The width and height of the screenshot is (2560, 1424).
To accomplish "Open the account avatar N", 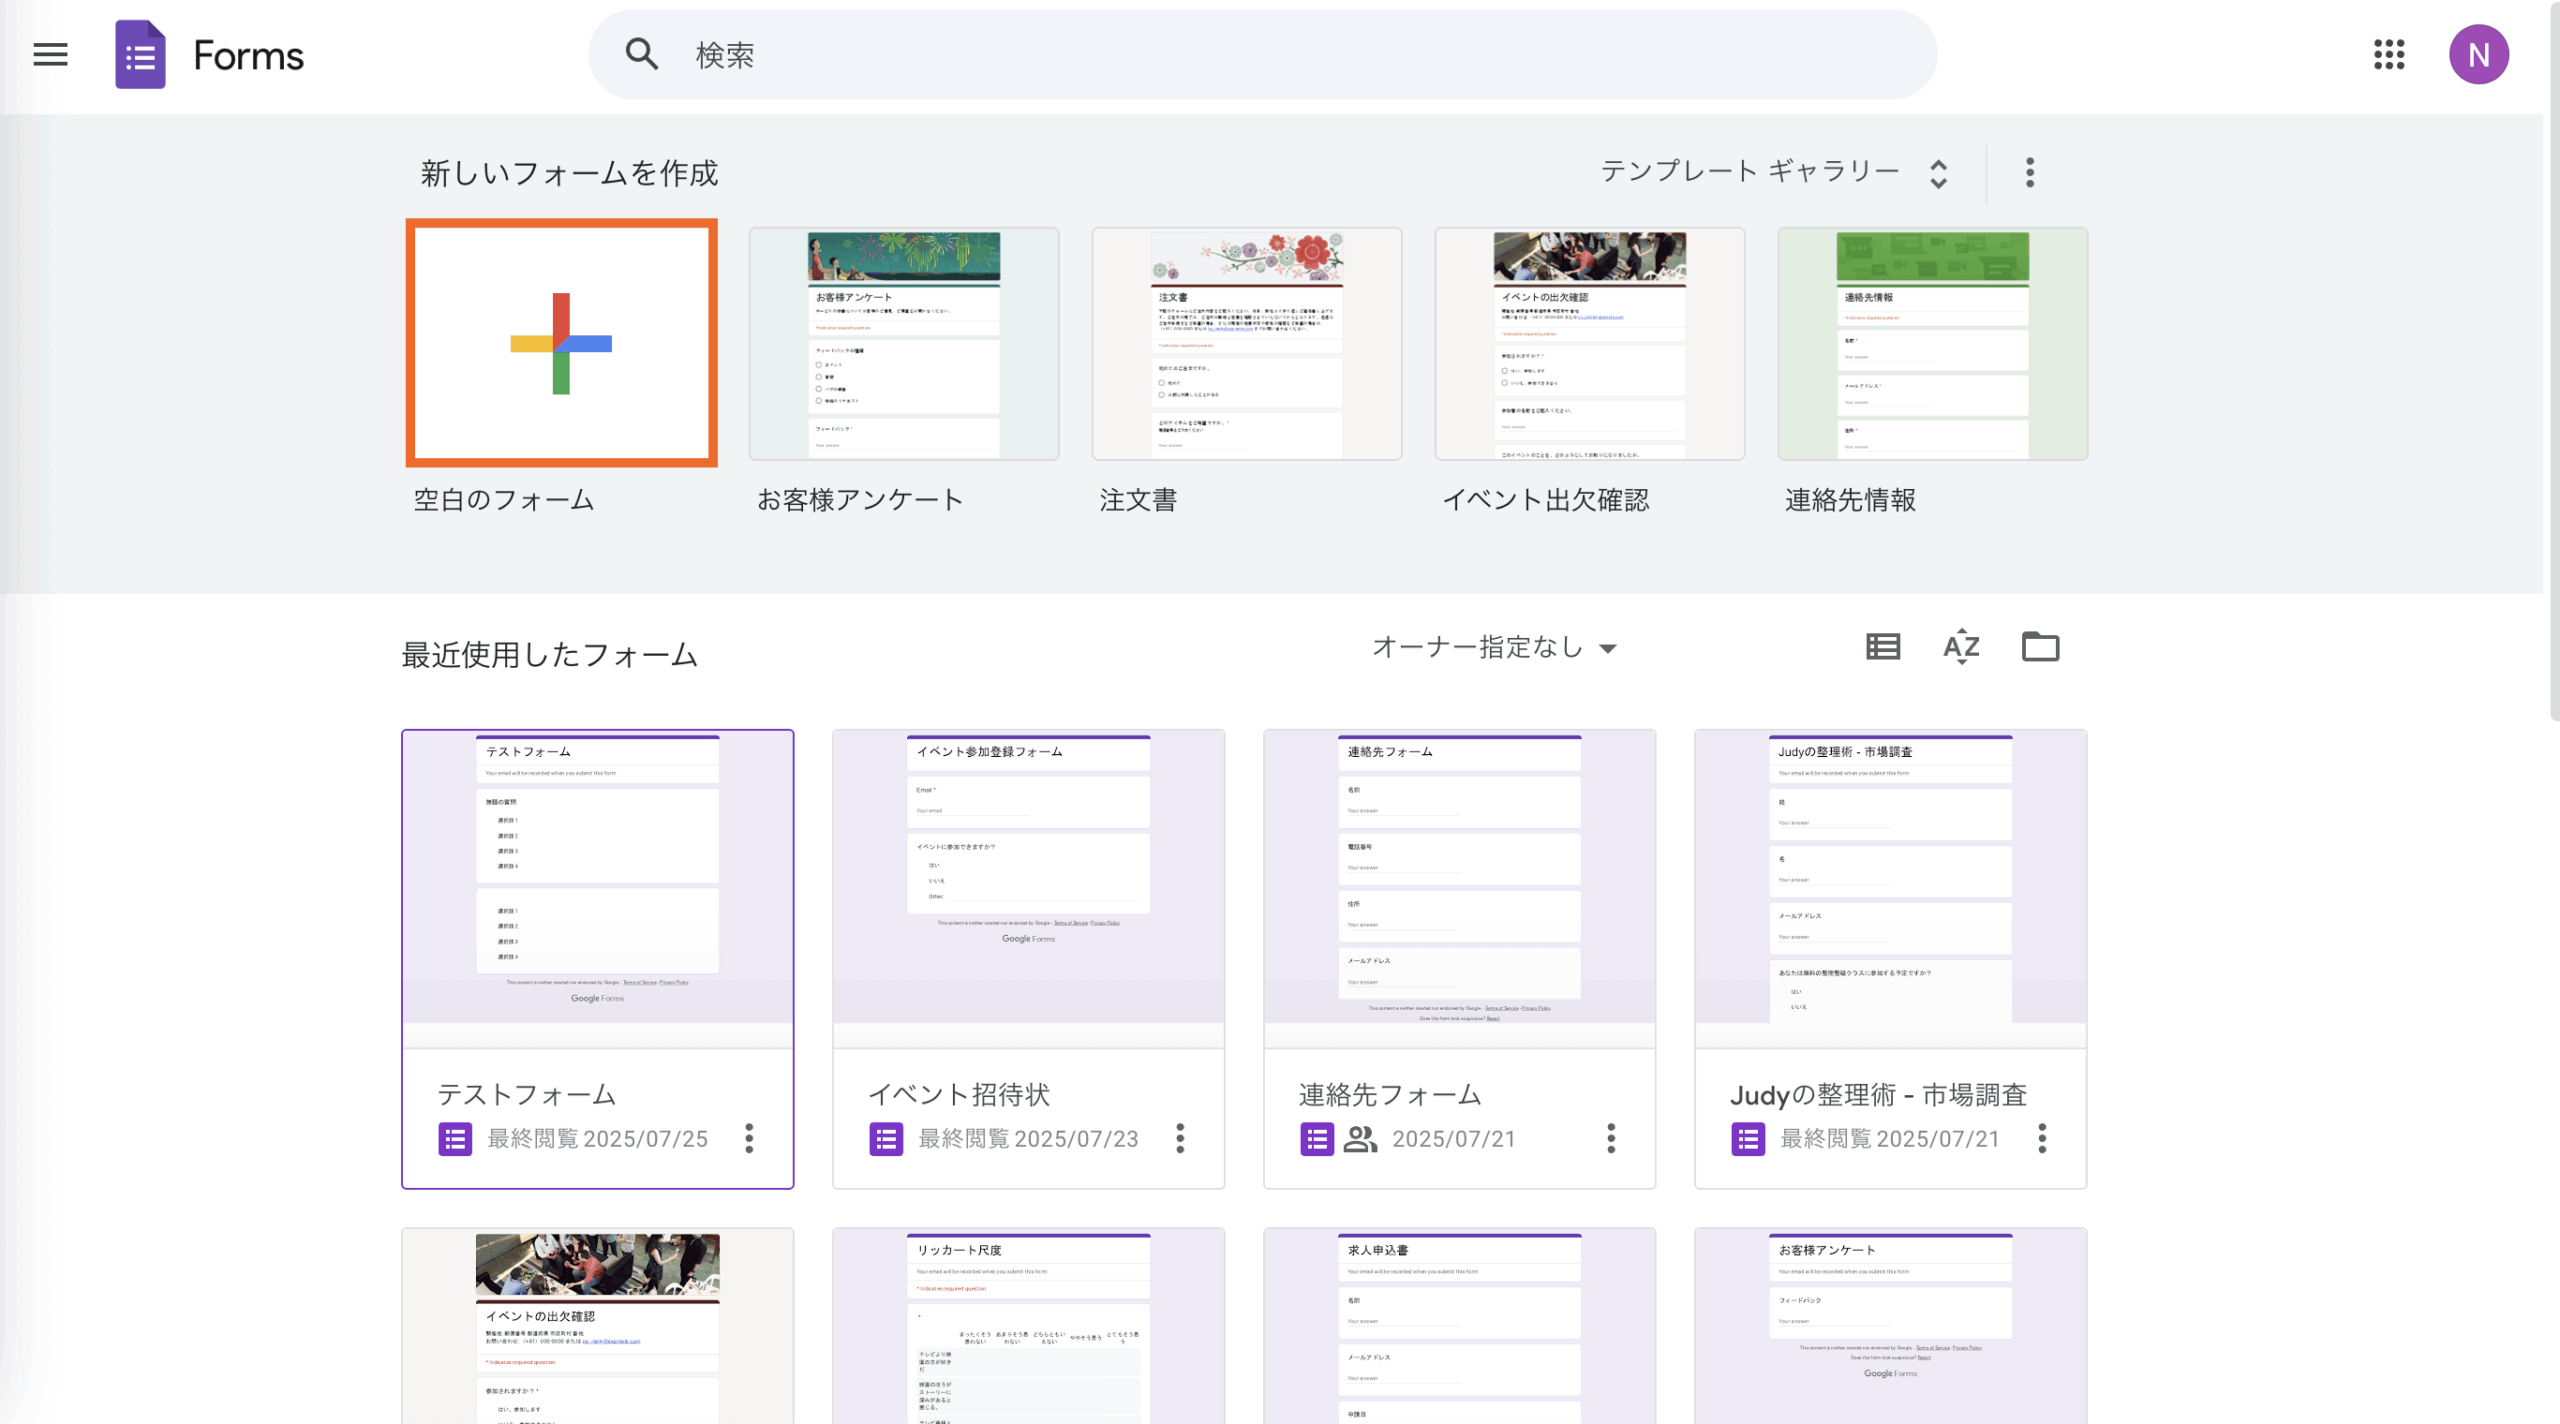I will click(2478, 54).
